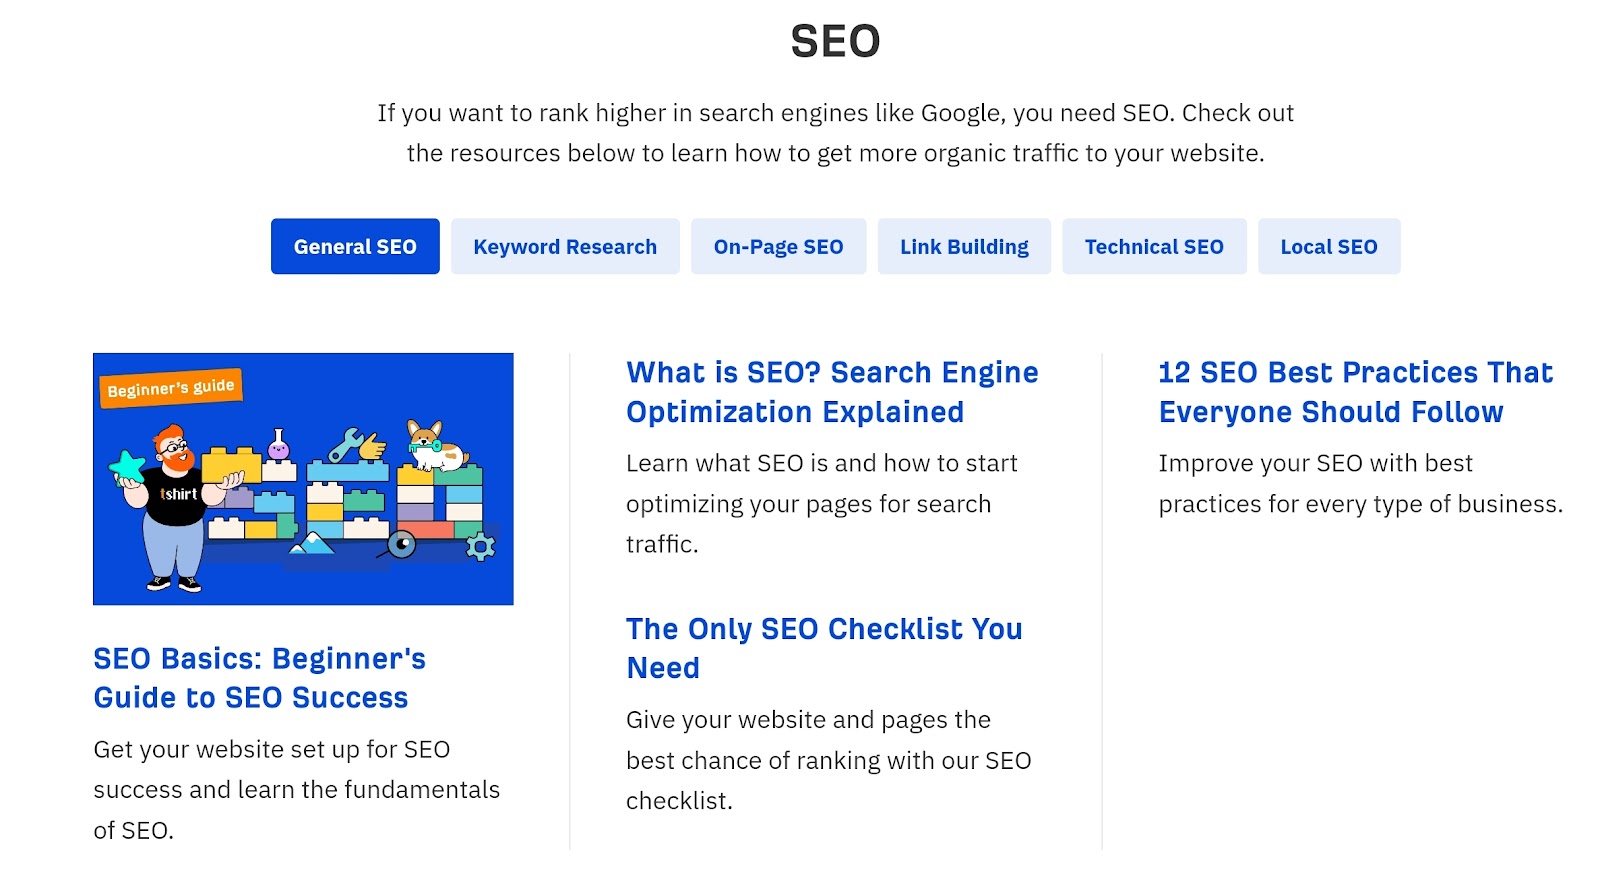Viewport: 1600px width, 895px height.
Task: View the Local SEO tab
Action: coord(1329,246)
